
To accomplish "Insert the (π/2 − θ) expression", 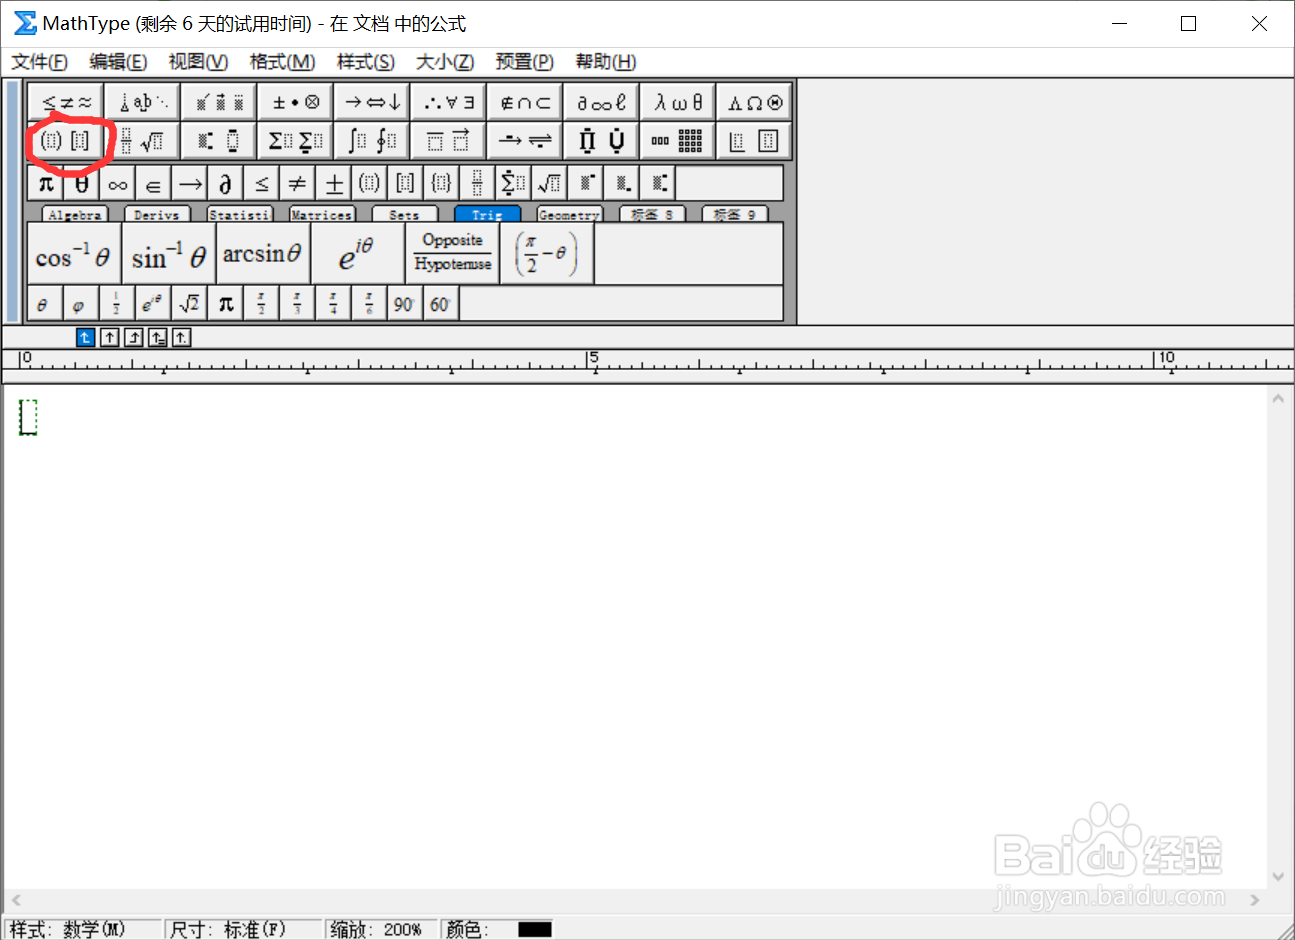I will pos(547,255).
